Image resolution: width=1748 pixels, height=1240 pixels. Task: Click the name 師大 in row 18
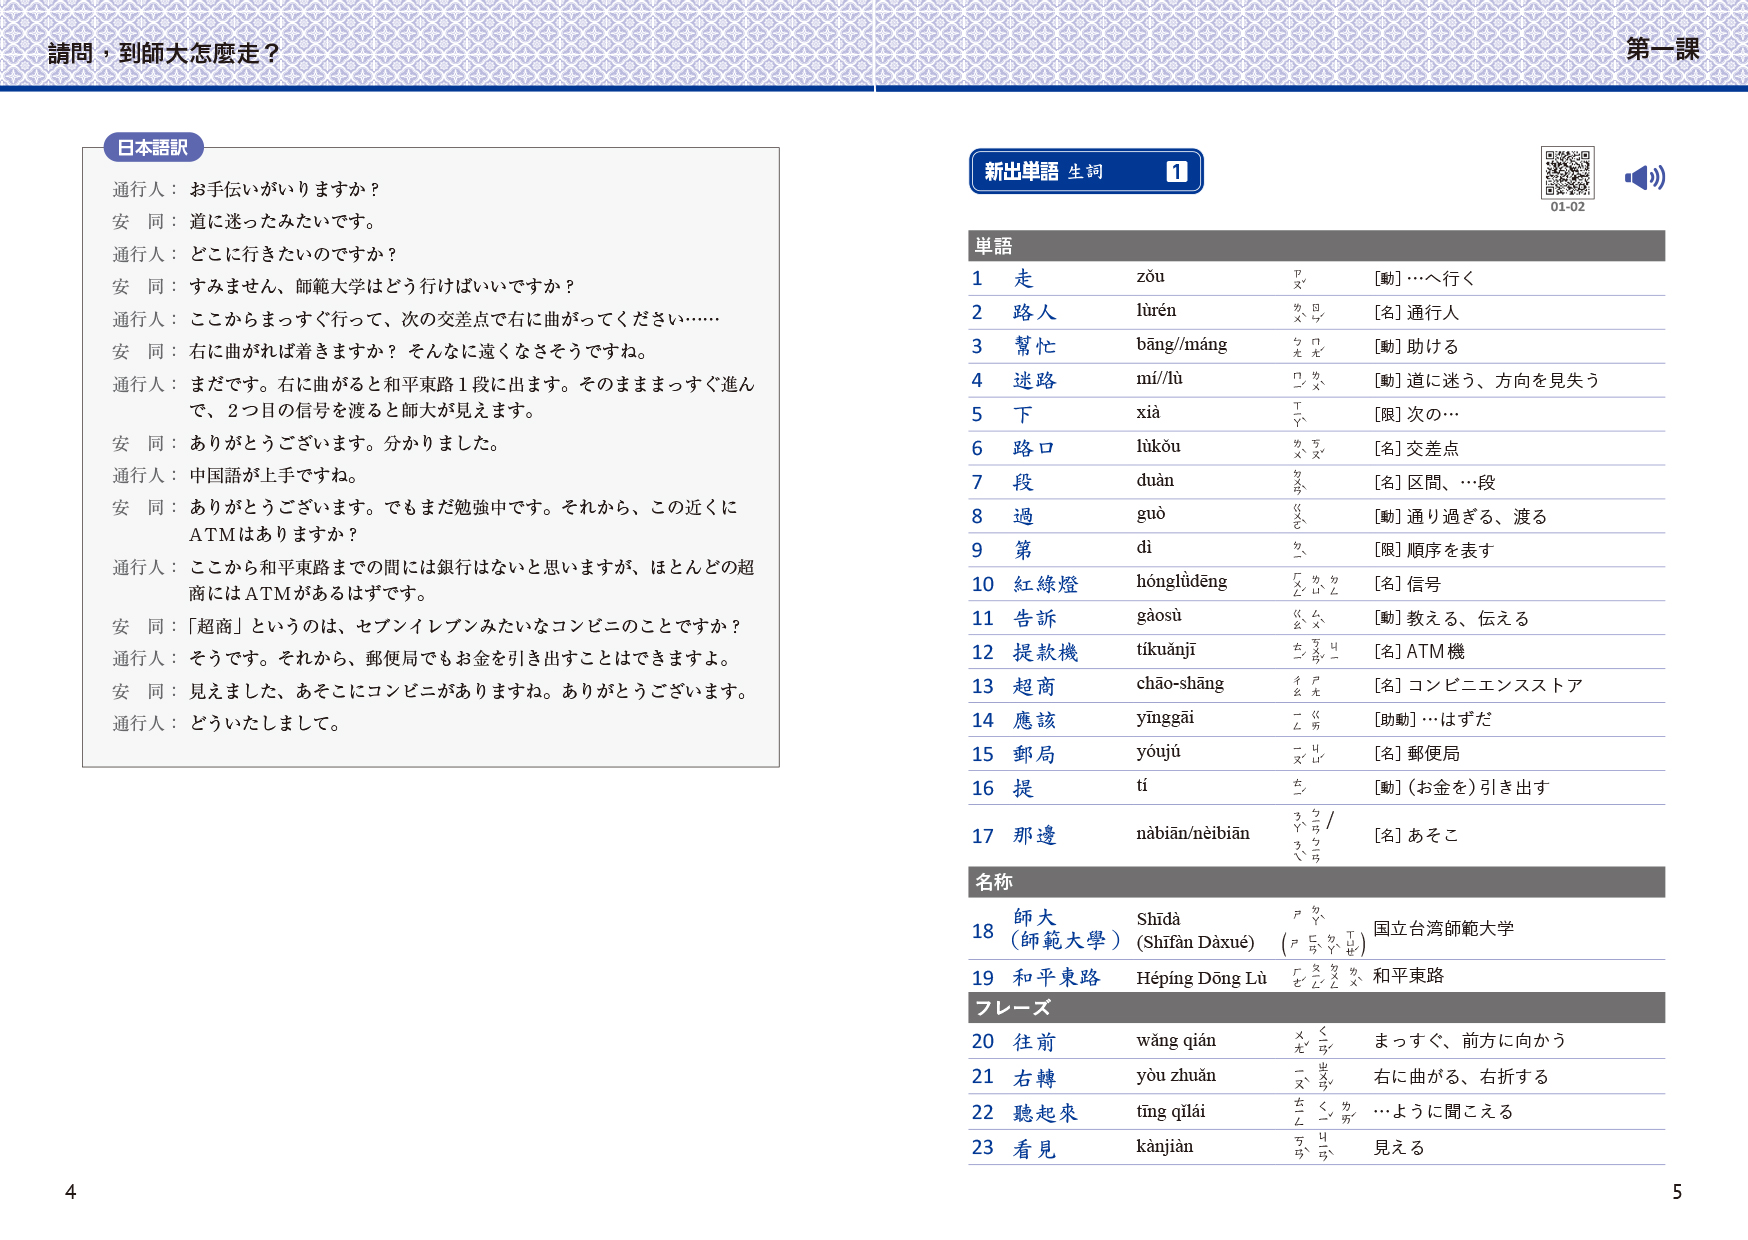tap(1034, 917)
